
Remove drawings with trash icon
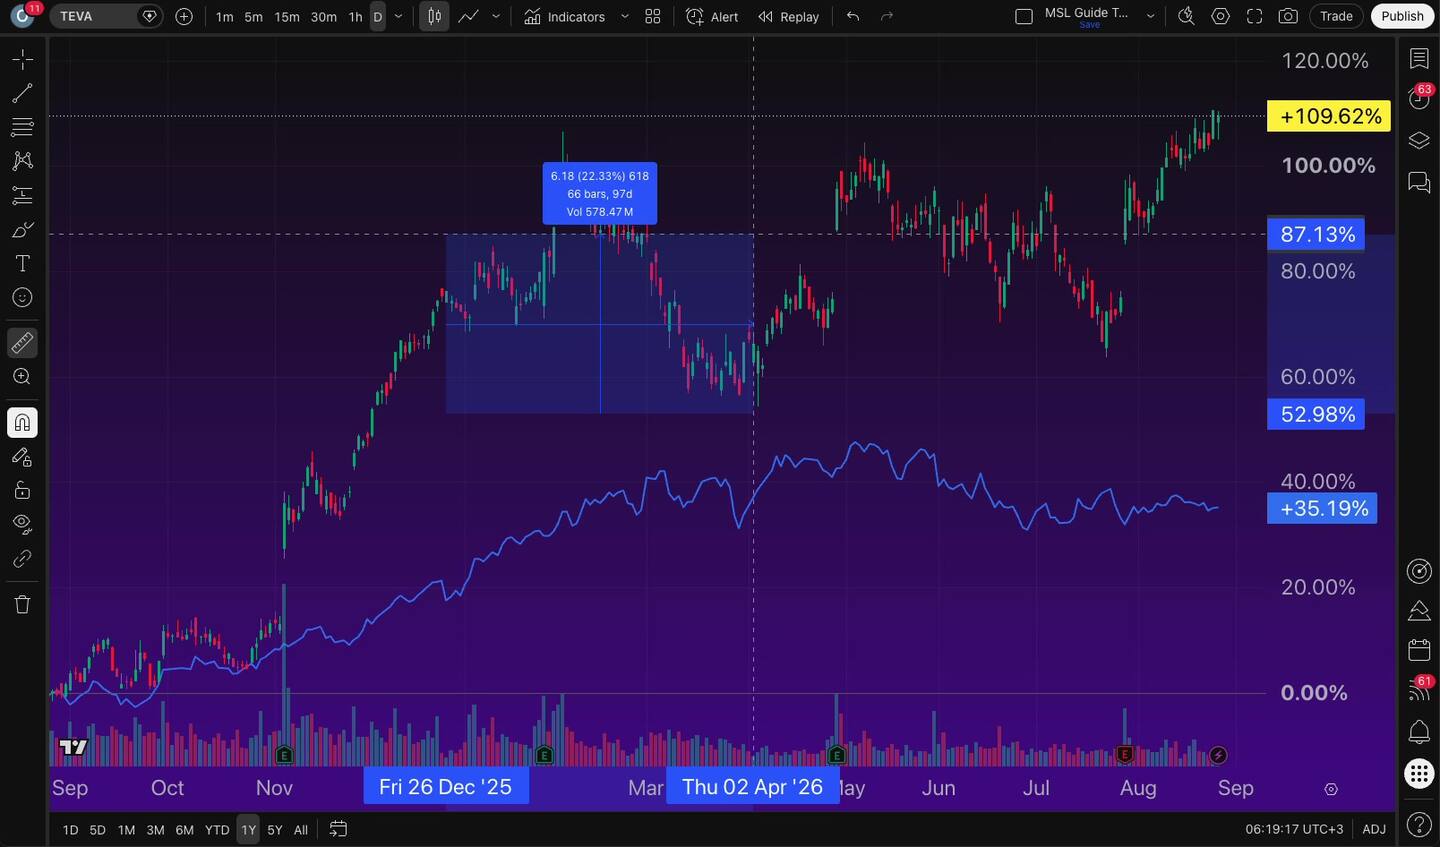22,604
